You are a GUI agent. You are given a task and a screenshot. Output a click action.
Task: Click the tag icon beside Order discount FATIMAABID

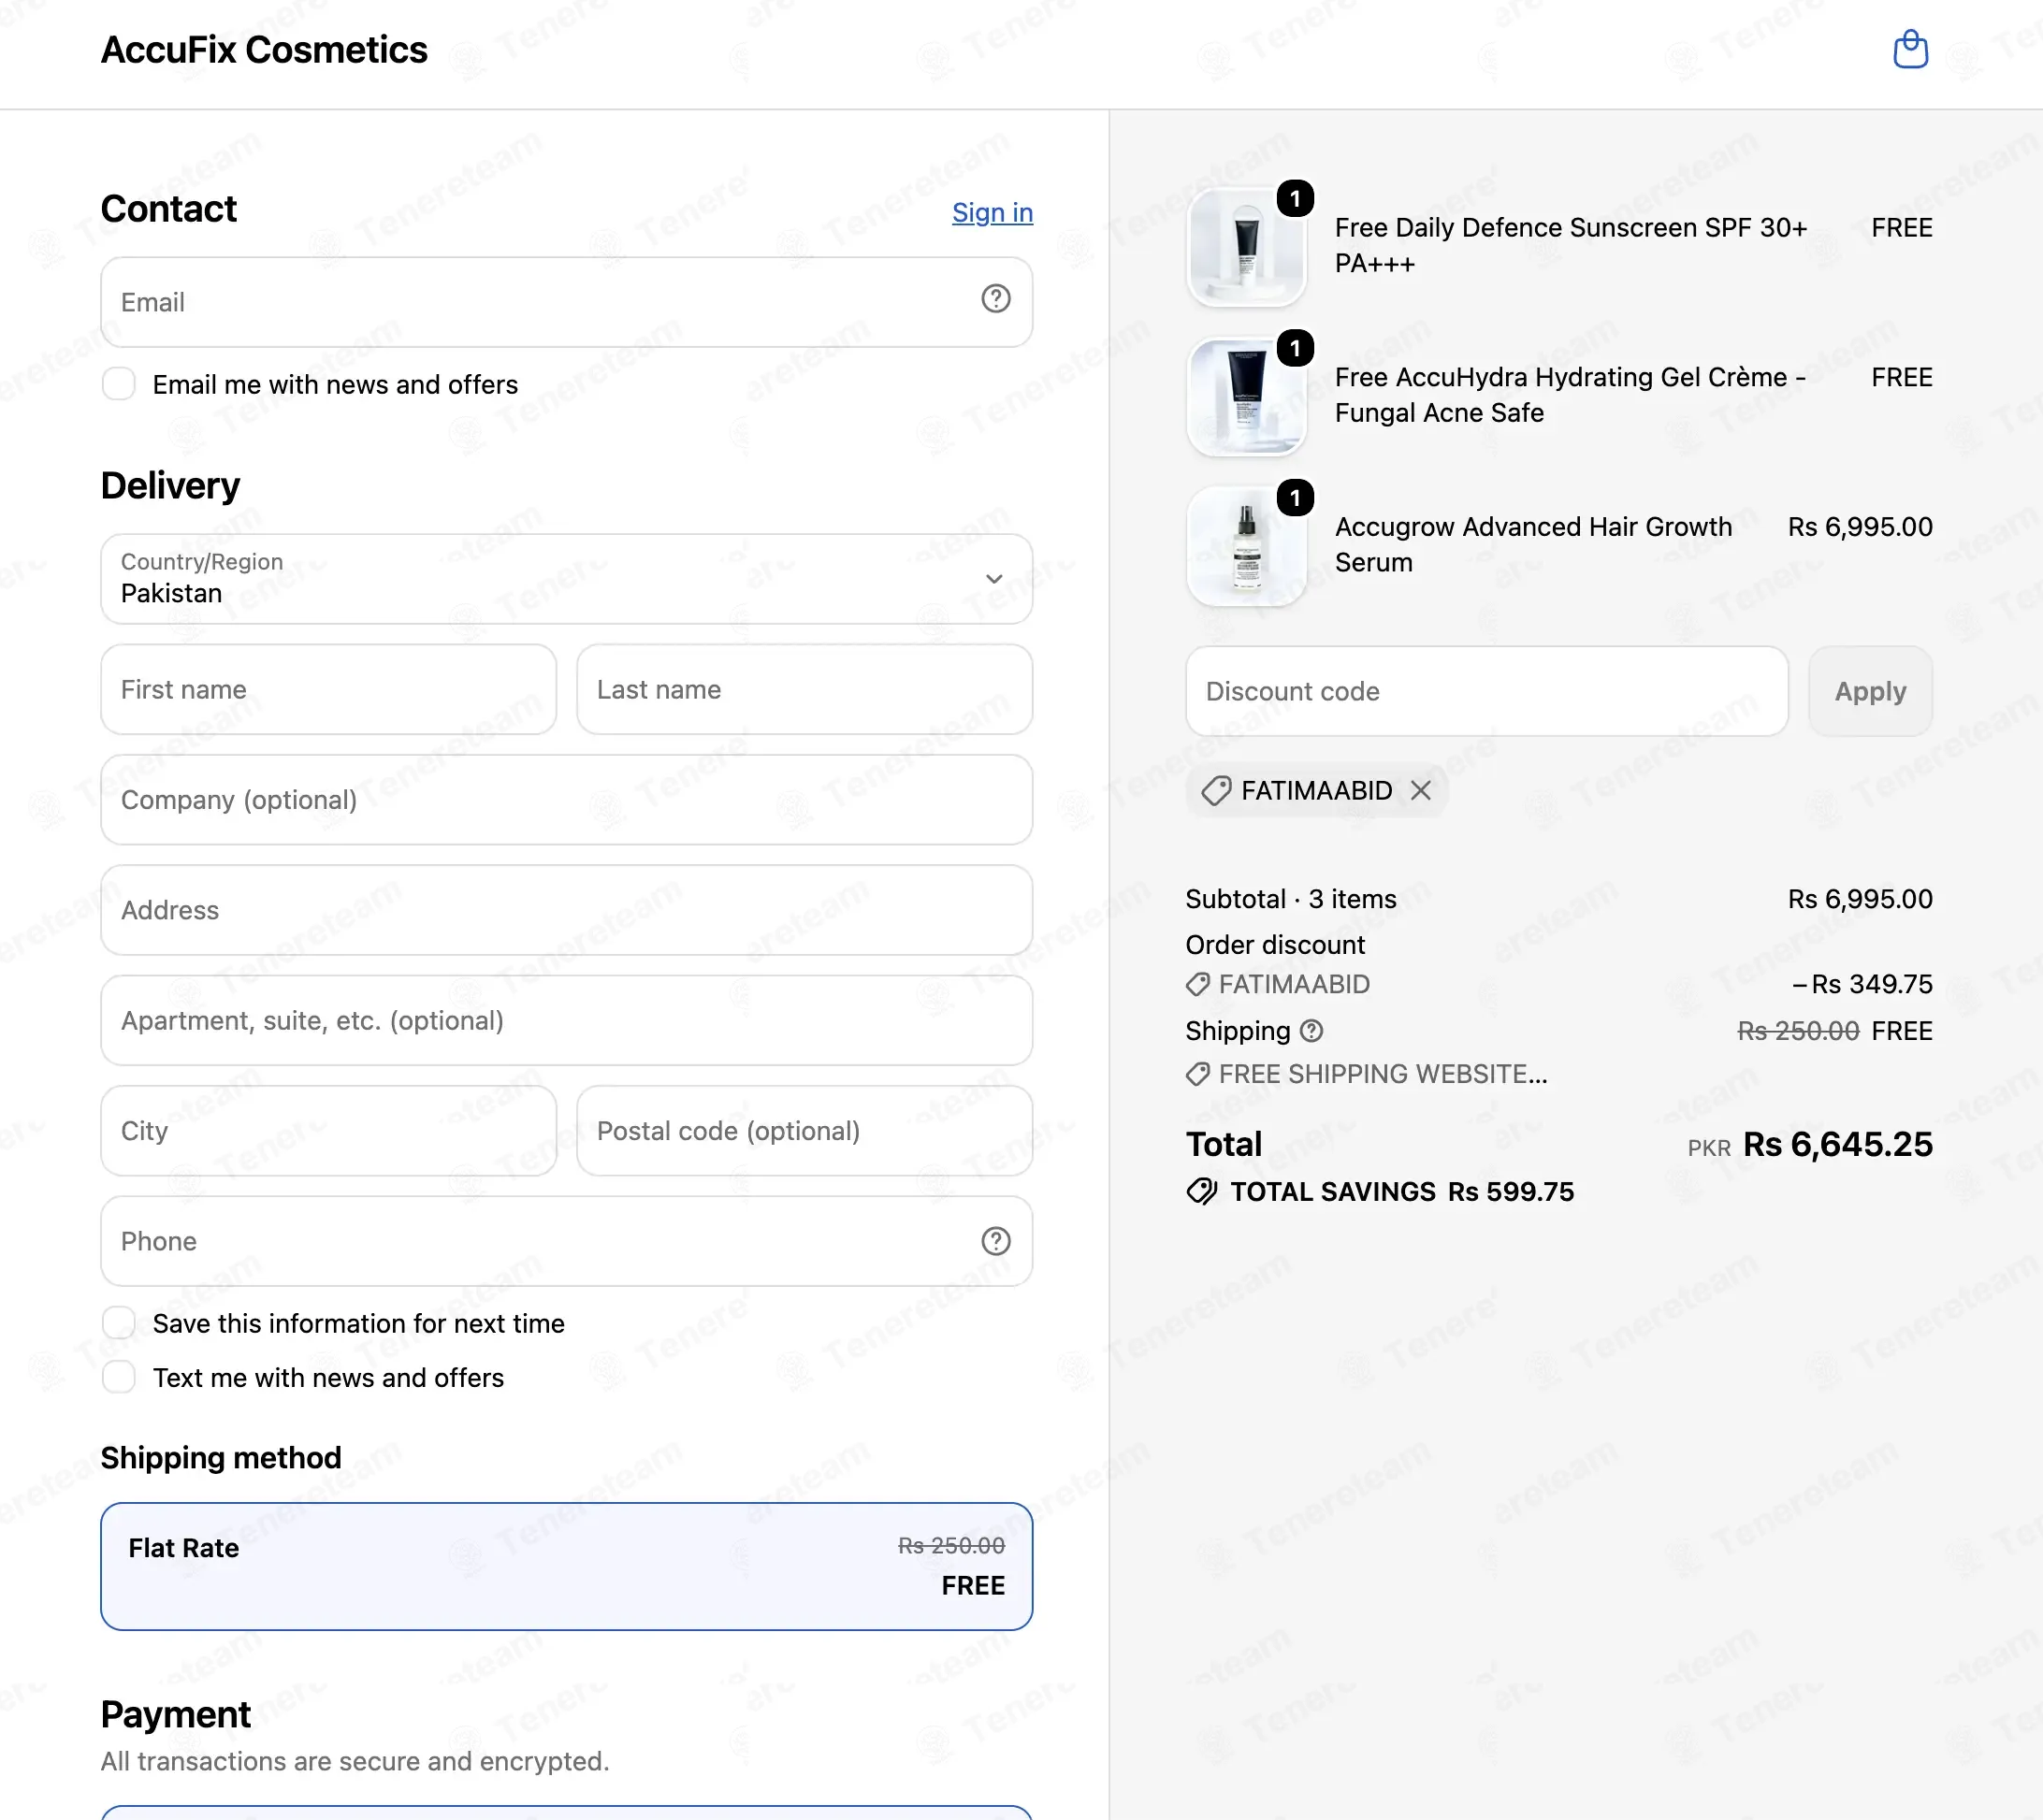[1198, 985]
